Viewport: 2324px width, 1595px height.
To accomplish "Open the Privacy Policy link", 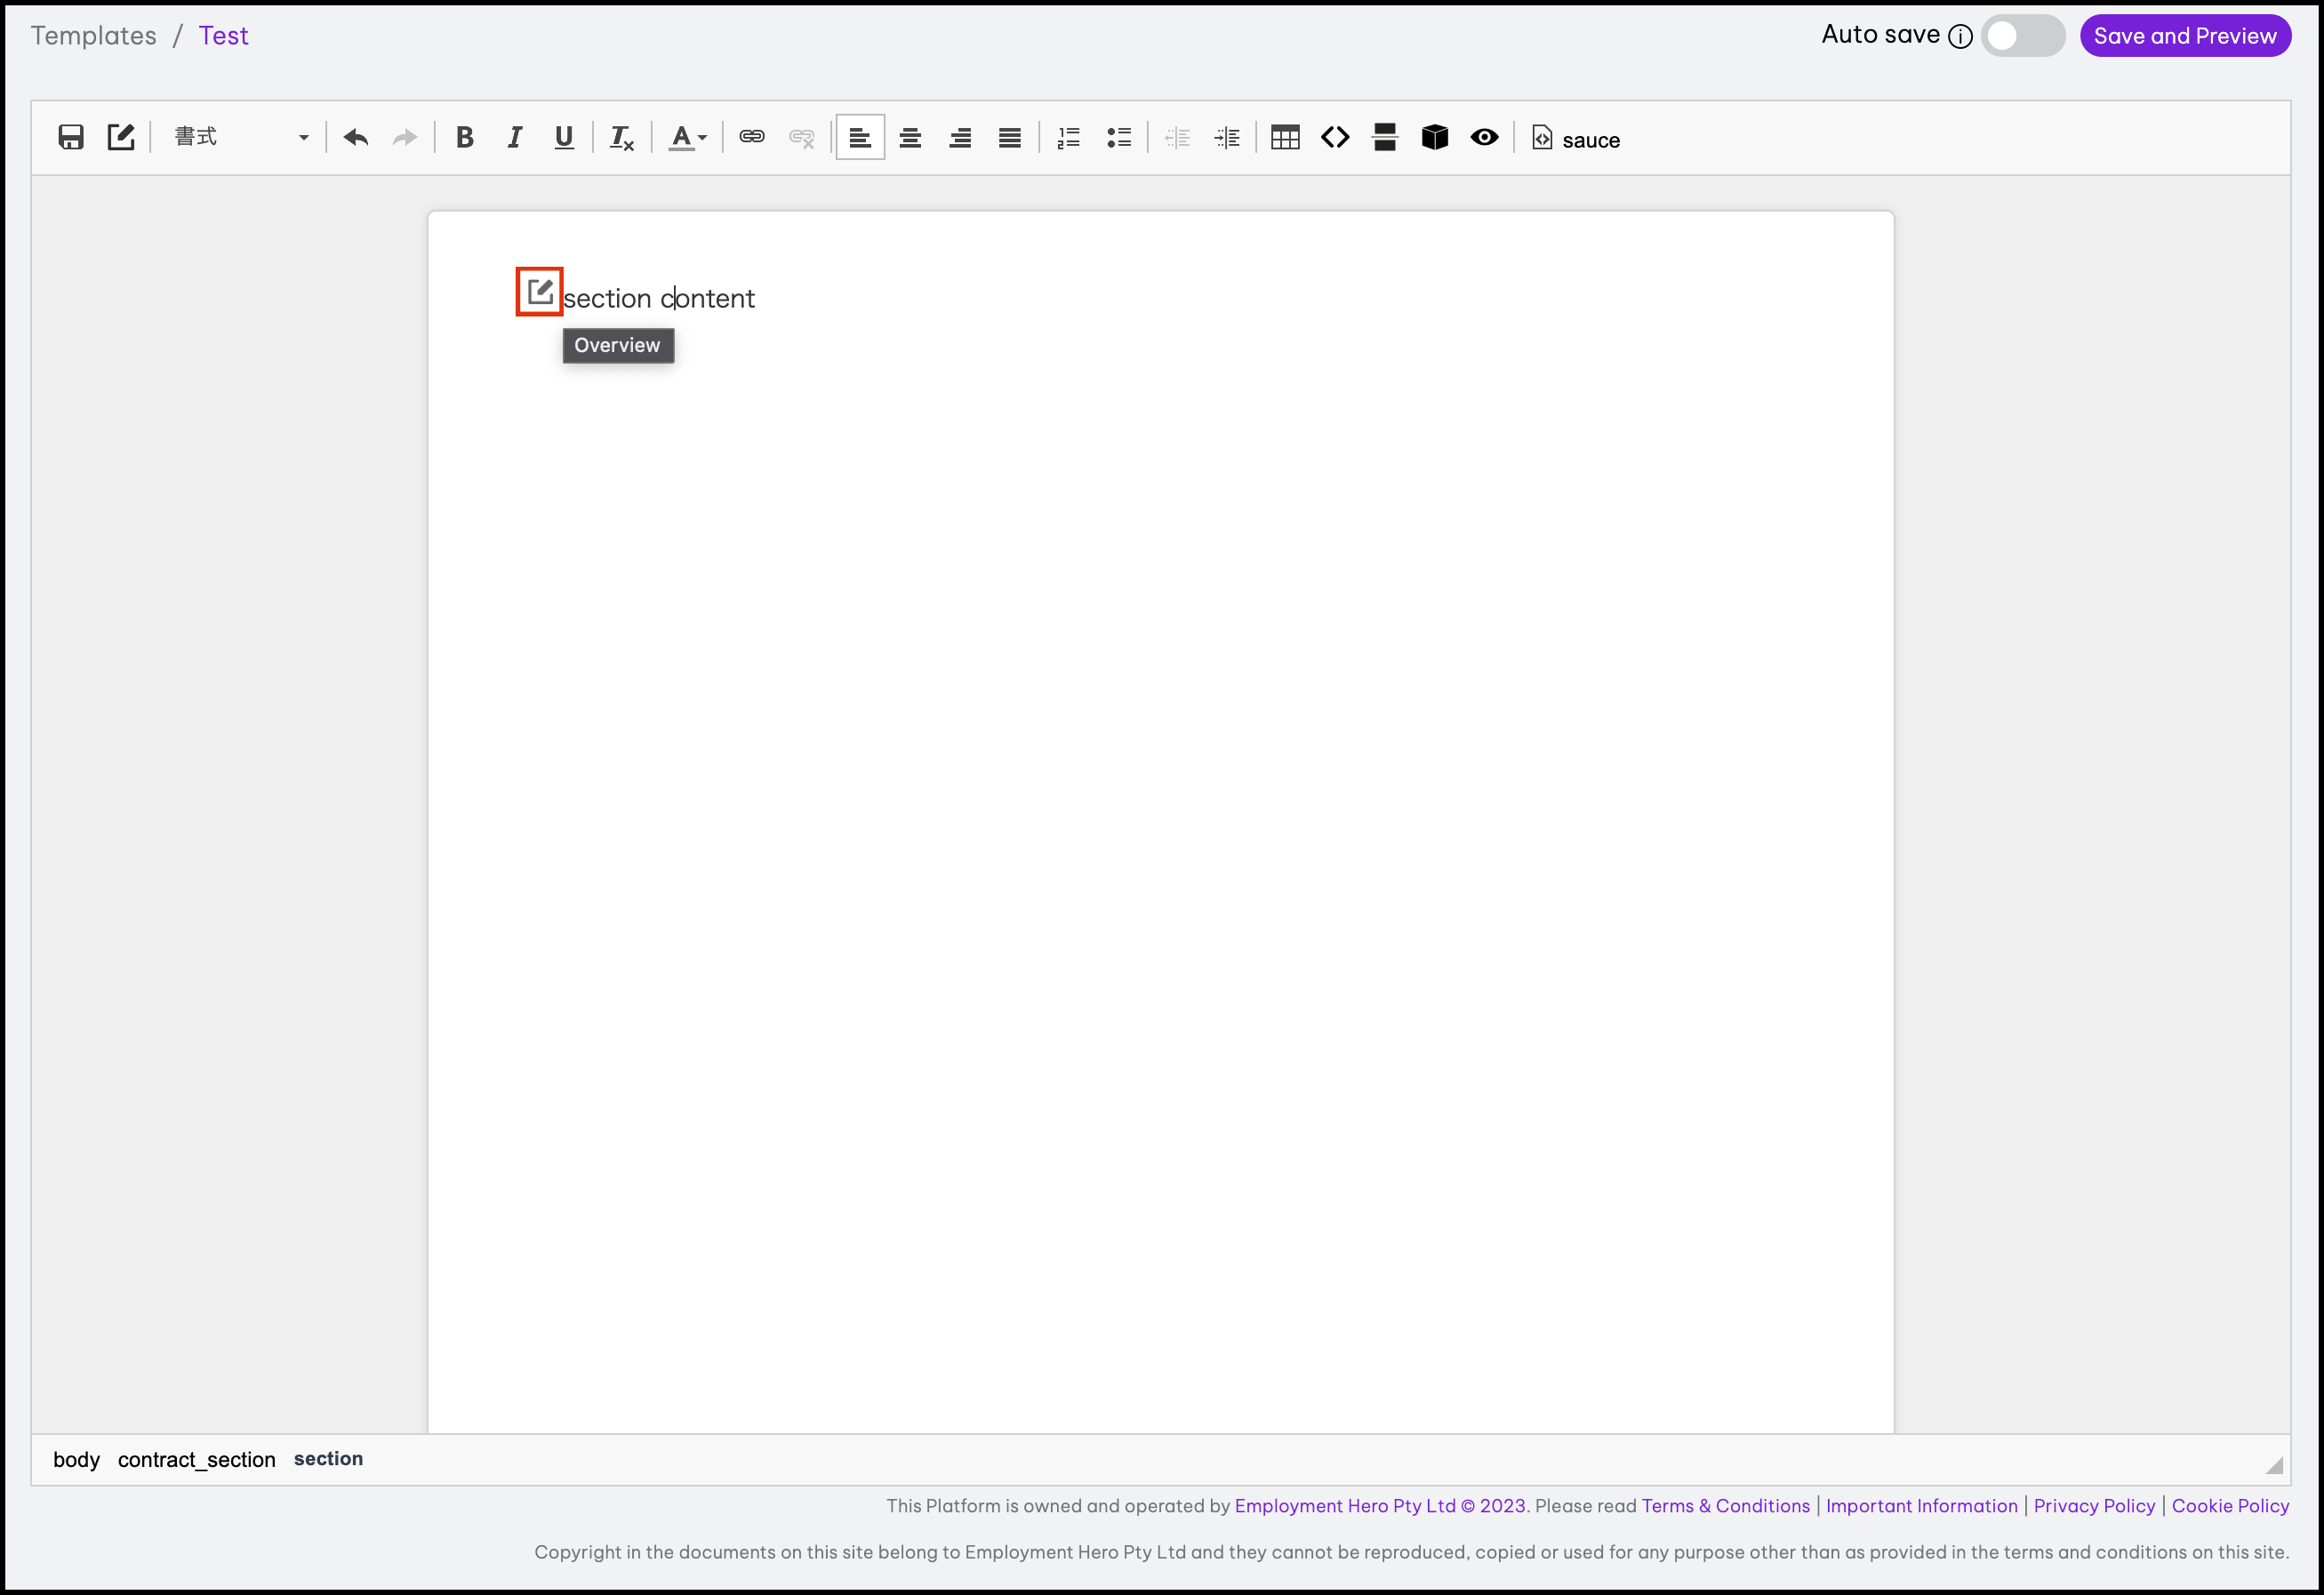I will click(2093, 1506).
